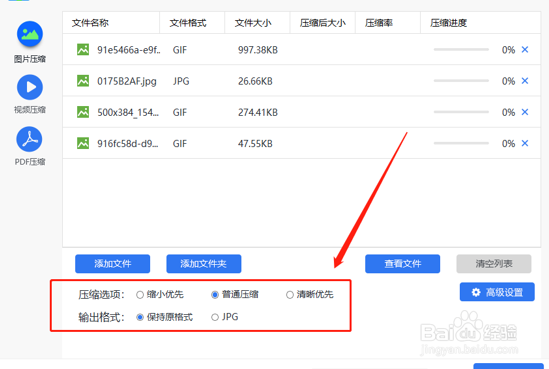Click image file icon for 91e5466a-e9f row

[83, 50]
